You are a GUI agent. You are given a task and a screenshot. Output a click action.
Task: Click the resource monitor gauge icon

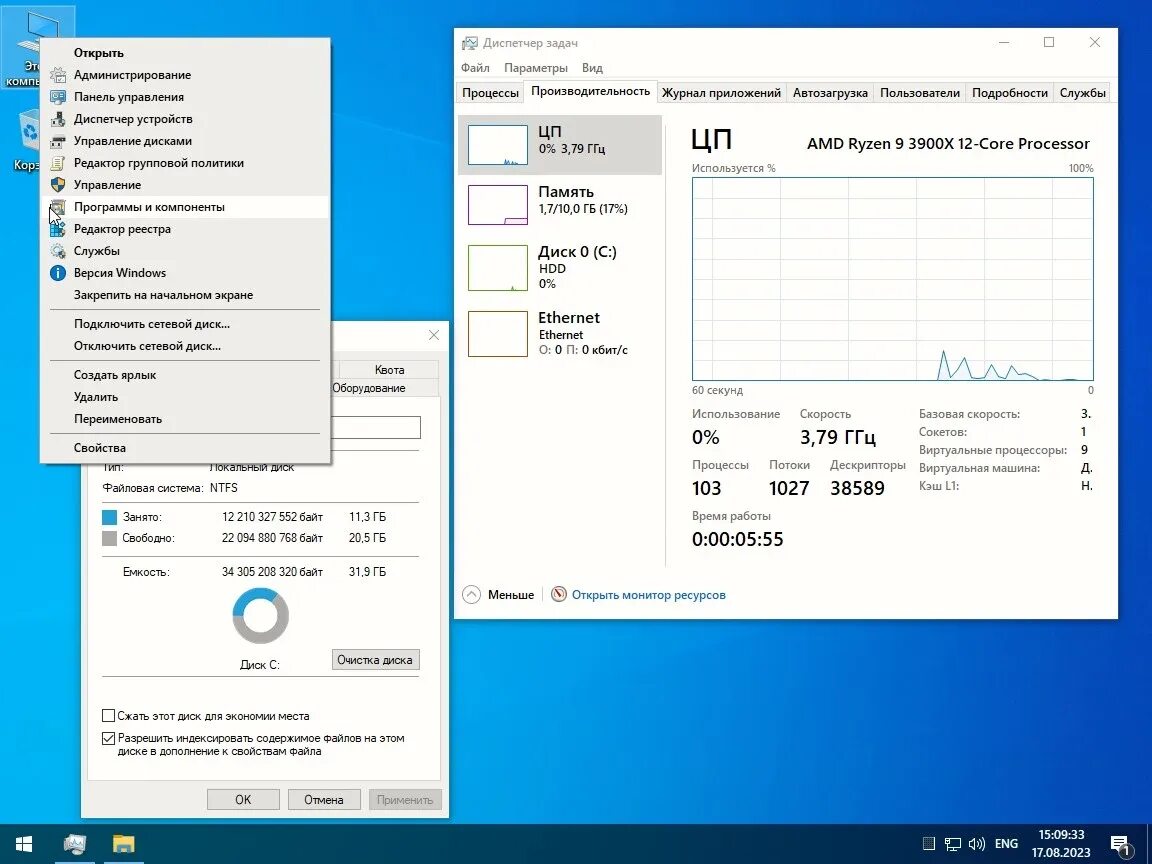pos(558,594)
